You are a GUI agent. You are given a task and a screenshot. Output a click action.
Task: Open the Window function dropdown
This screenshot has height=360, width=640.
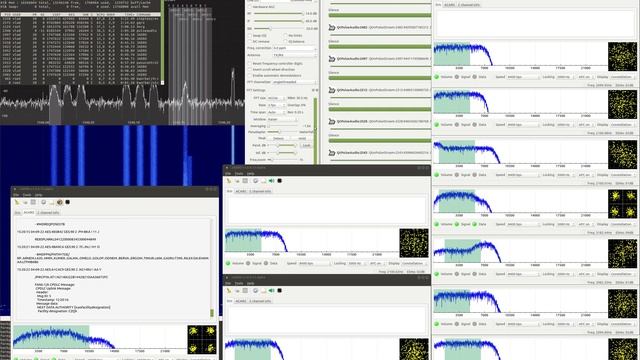(282, 119)
